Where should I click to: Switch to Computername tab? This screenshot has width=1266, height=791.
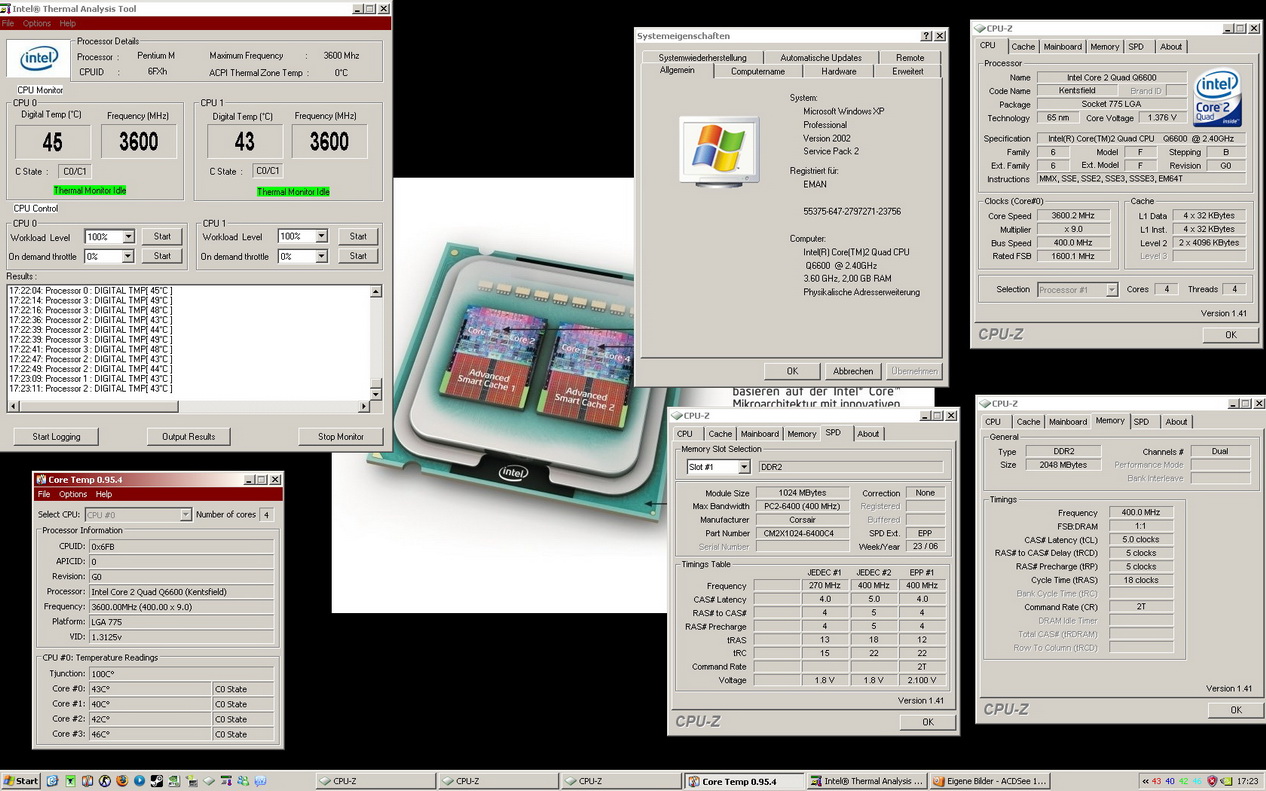(758, 72)
